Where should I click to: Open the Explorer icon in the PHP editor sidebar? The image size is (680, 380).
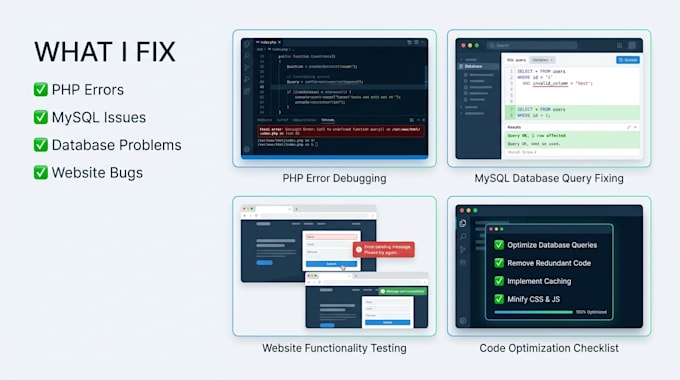pyautogui.click(x=247, y=44)
